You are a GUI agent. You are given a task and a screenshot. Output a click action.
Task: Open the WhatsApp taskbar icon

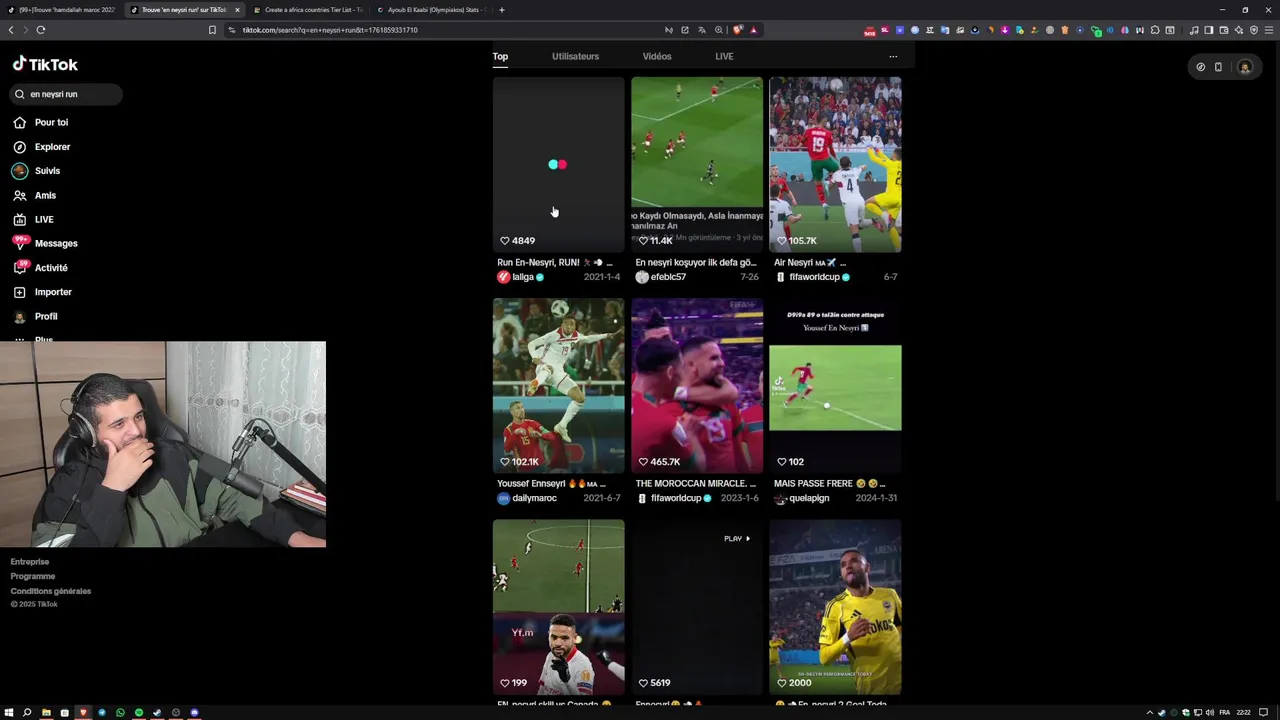[120, 712]
